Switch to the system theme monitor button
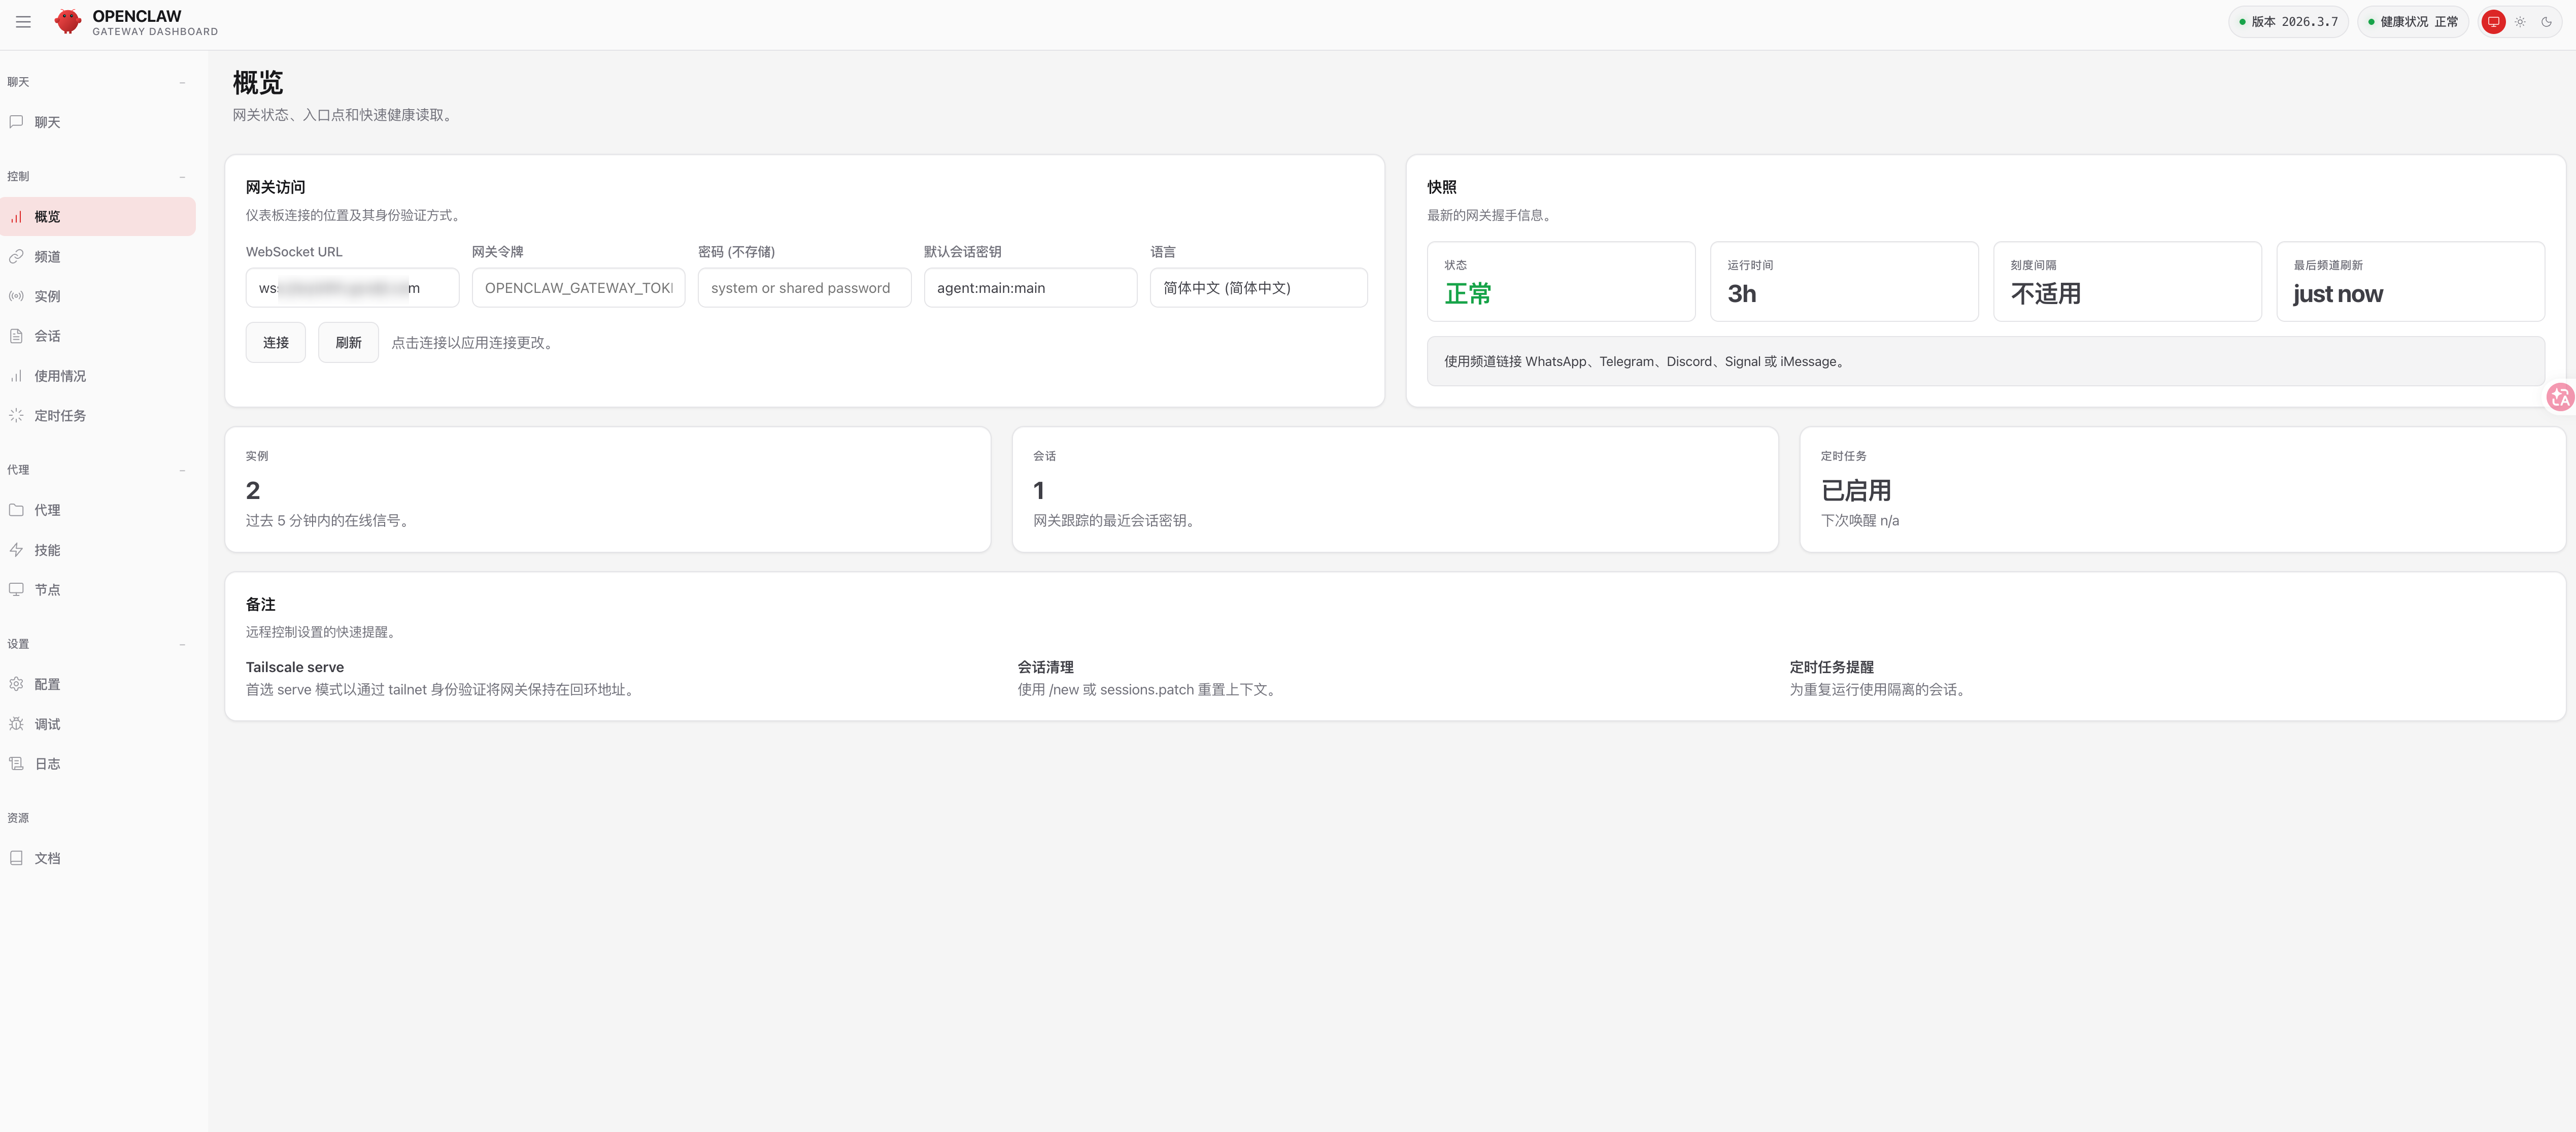 2493,22
